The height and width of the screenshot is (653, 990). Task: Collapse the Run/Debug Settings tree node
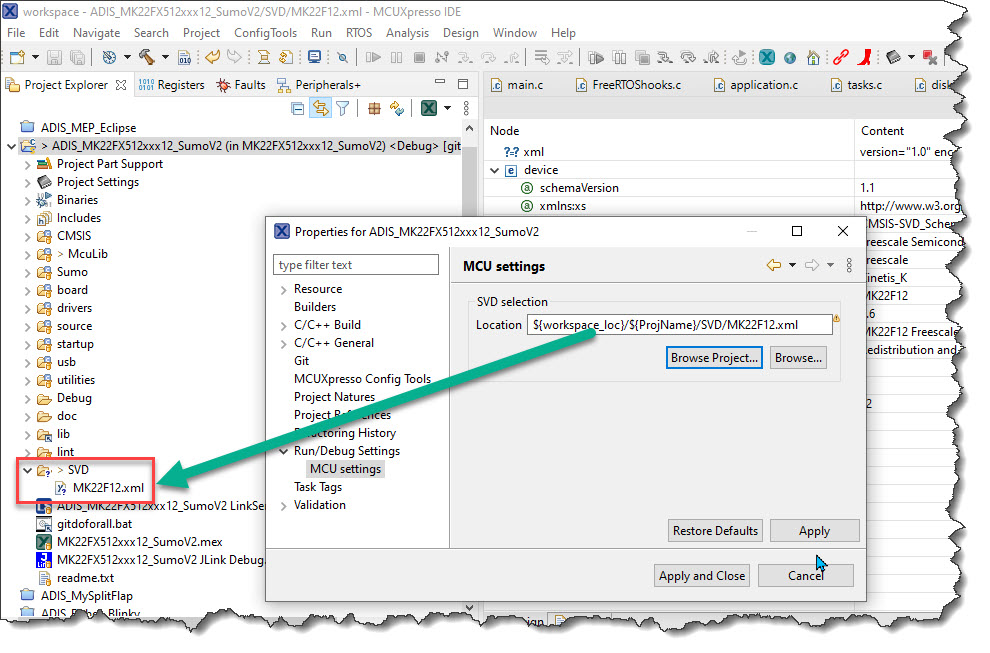(x=284, y=451)
